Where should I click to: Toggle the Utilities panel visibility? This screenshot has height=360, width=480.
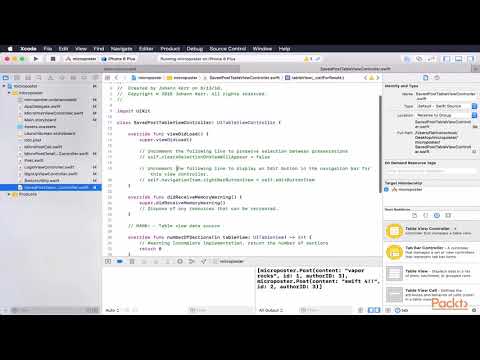(471, 59)
